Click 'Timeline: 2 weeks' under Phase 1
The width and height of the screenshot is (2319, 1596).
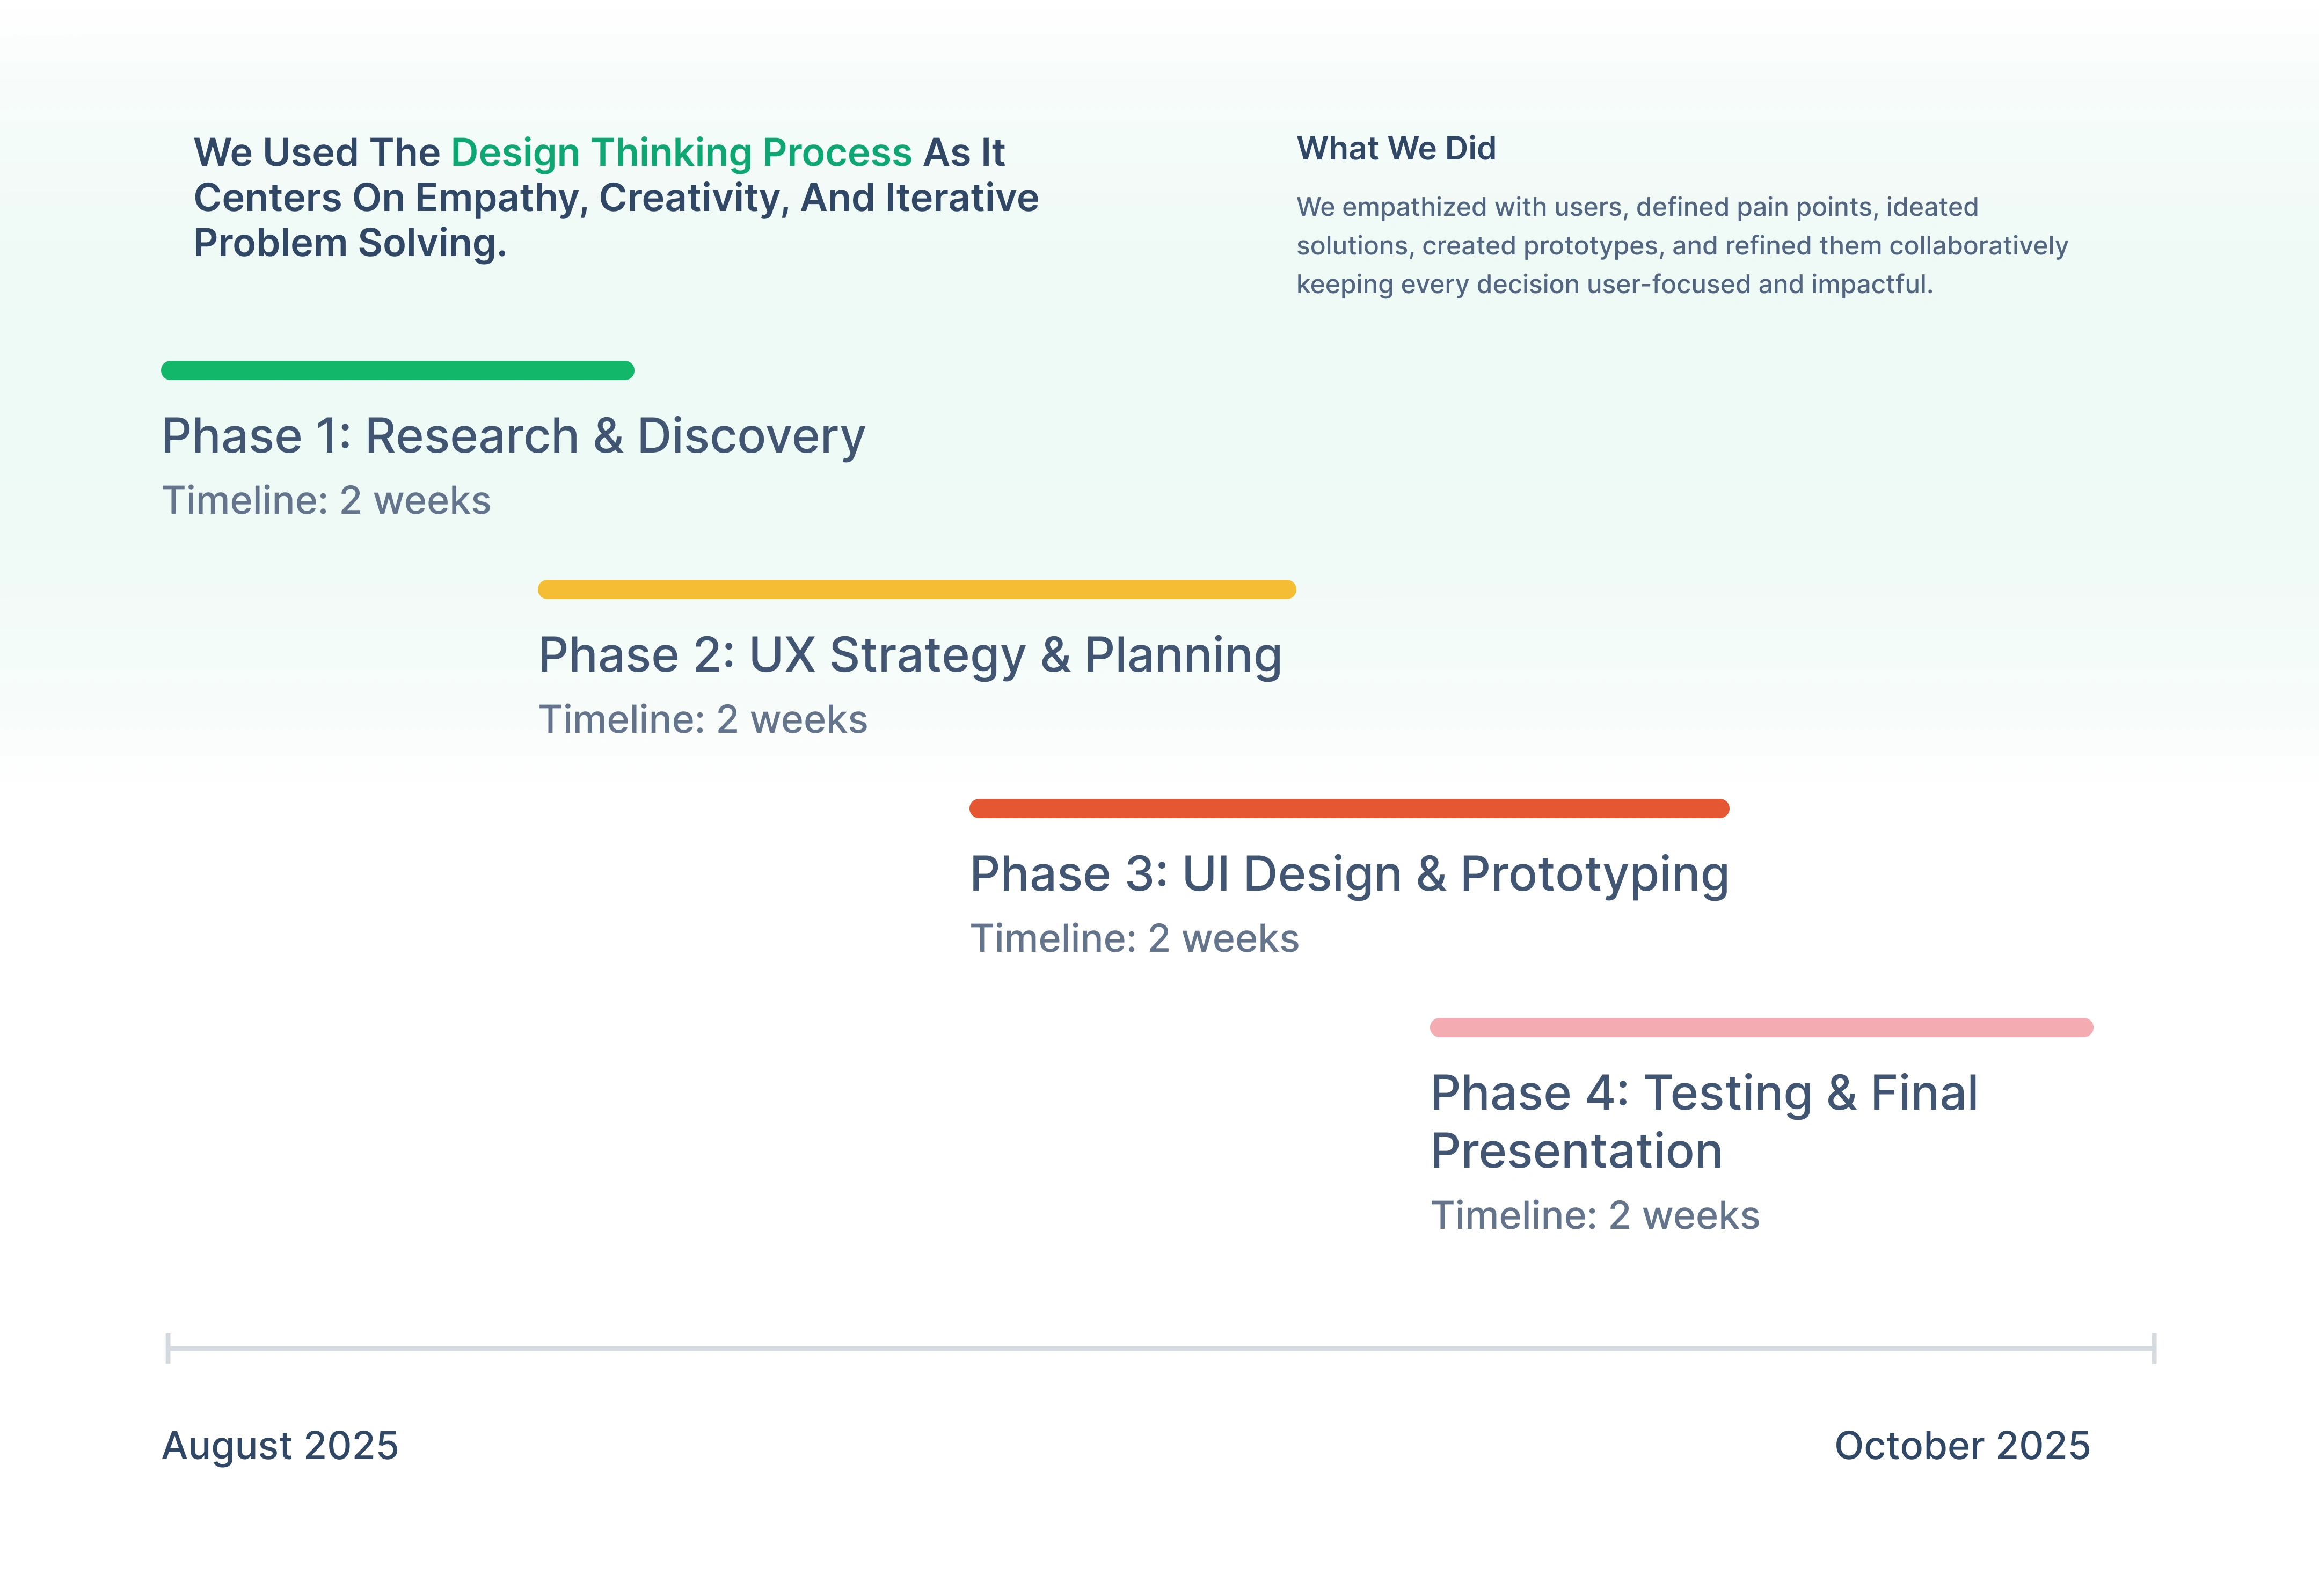click(326, 501)
